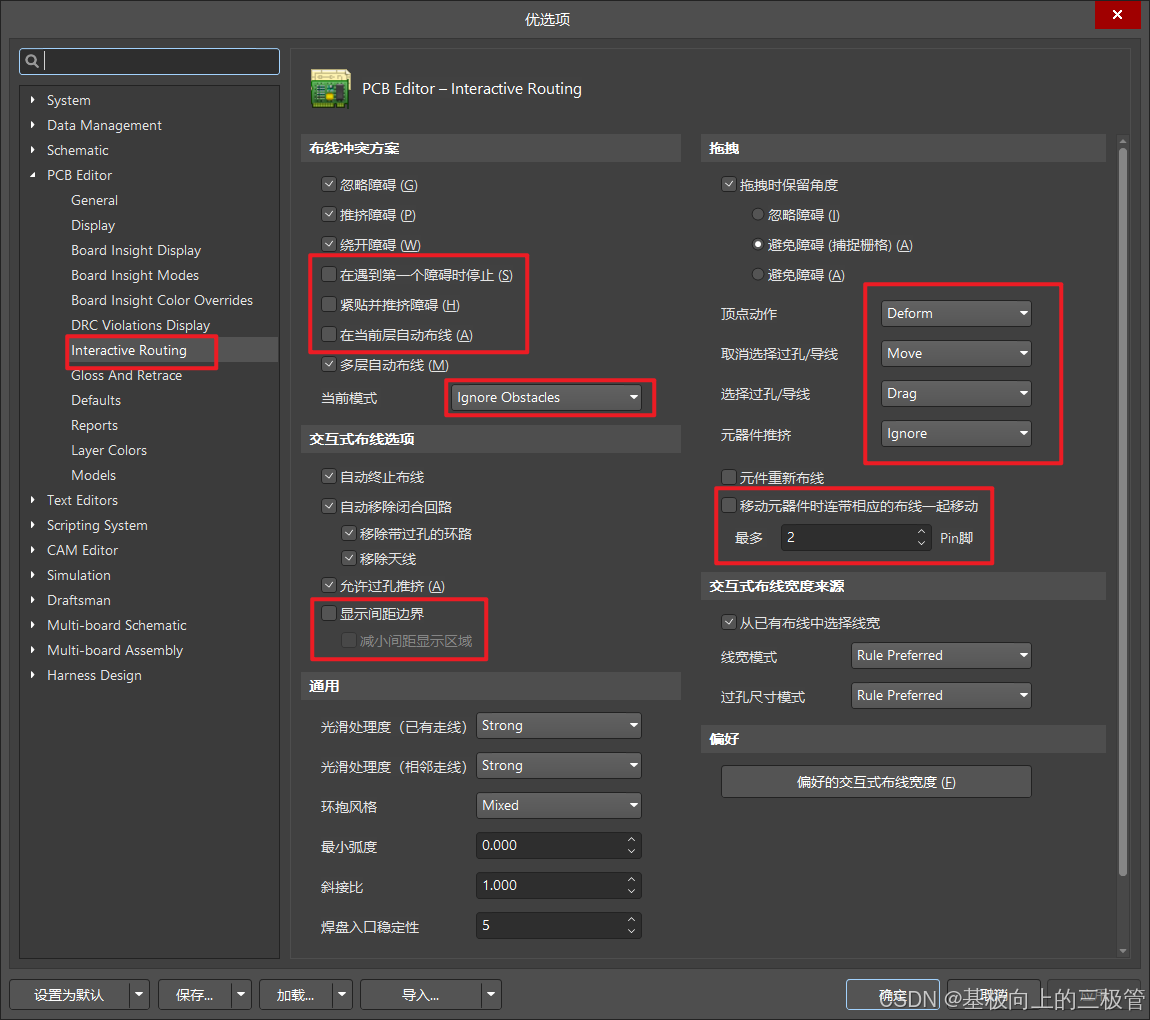Open the Models page
The image size is (1150, 1020).
pyautogui.click(x=93, y=475)
